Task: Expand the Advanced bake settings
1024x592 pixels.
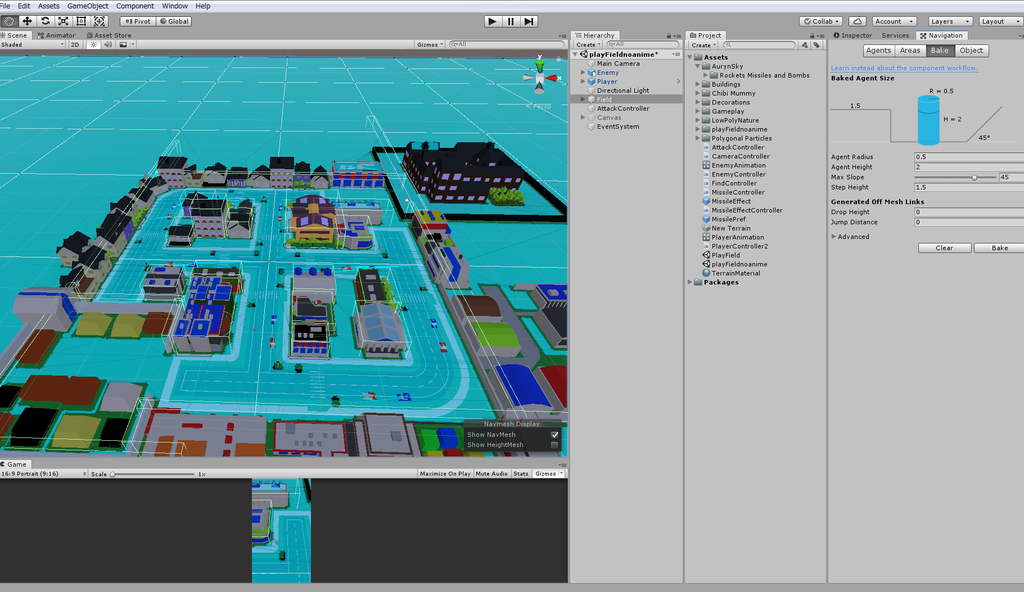Action: 834,237
